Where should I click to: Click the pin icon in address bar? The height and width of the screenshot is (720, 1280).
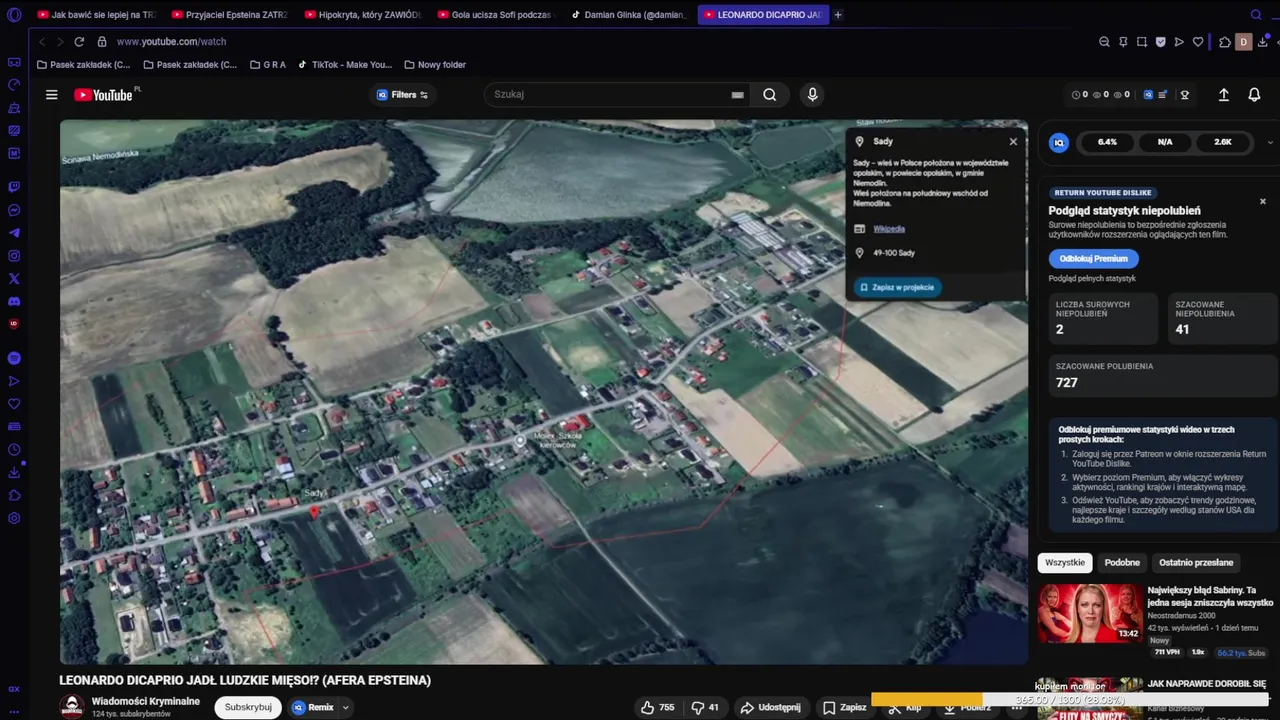click(1123, 42)
